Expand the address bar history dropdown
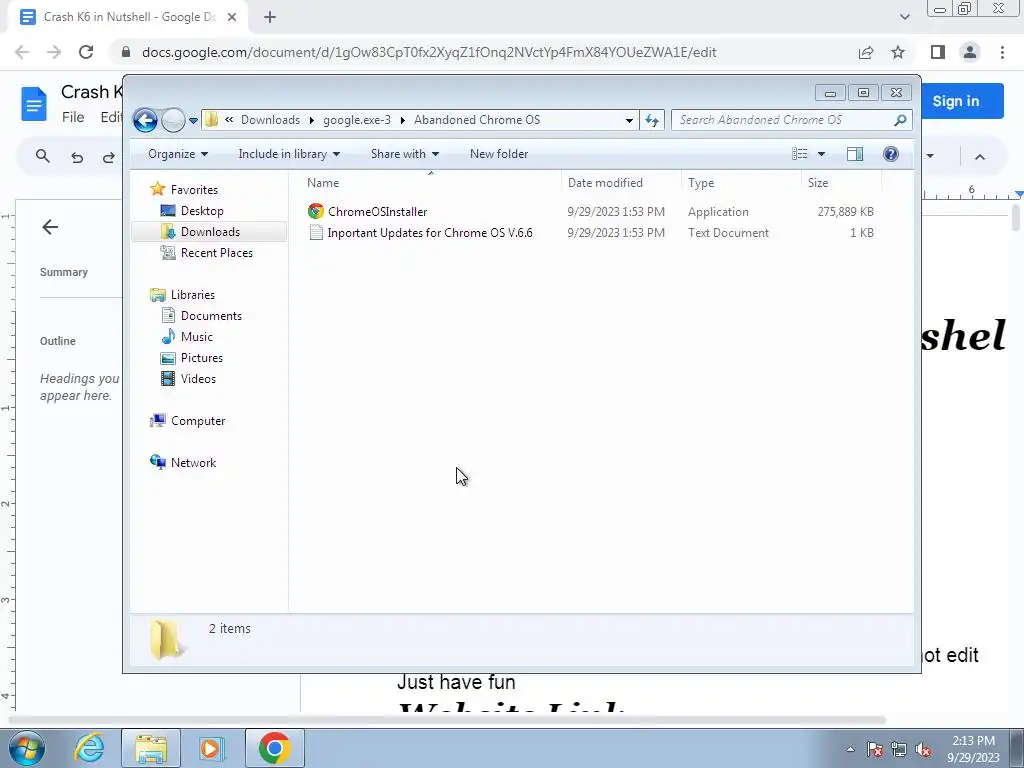Screen dimensions: 1024x768 click(x=629, y=120)
